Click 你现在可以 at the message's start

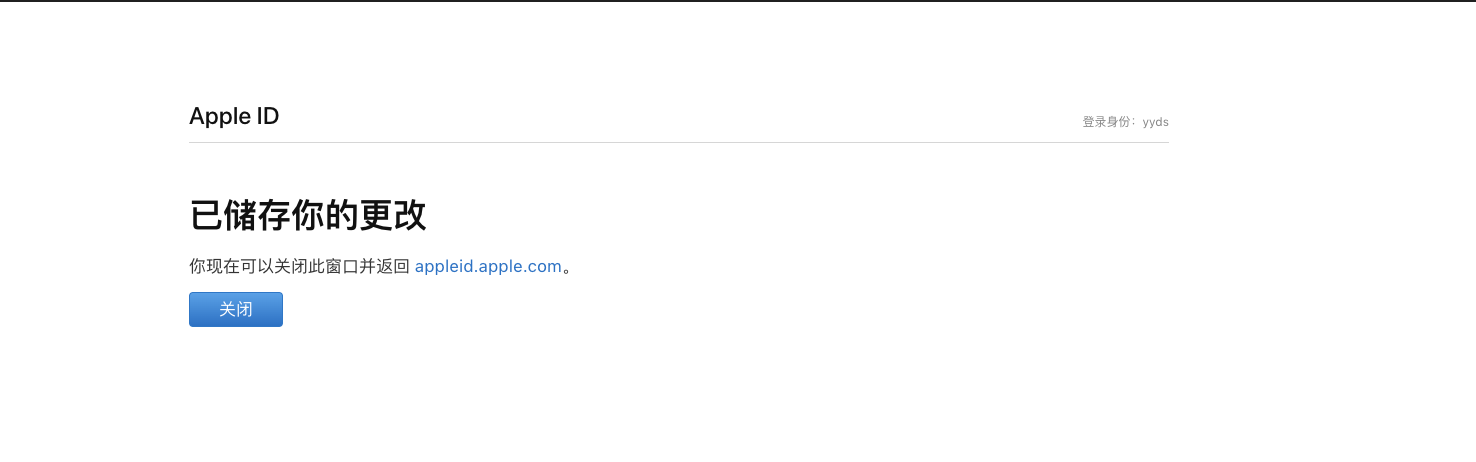pos(230,266)
